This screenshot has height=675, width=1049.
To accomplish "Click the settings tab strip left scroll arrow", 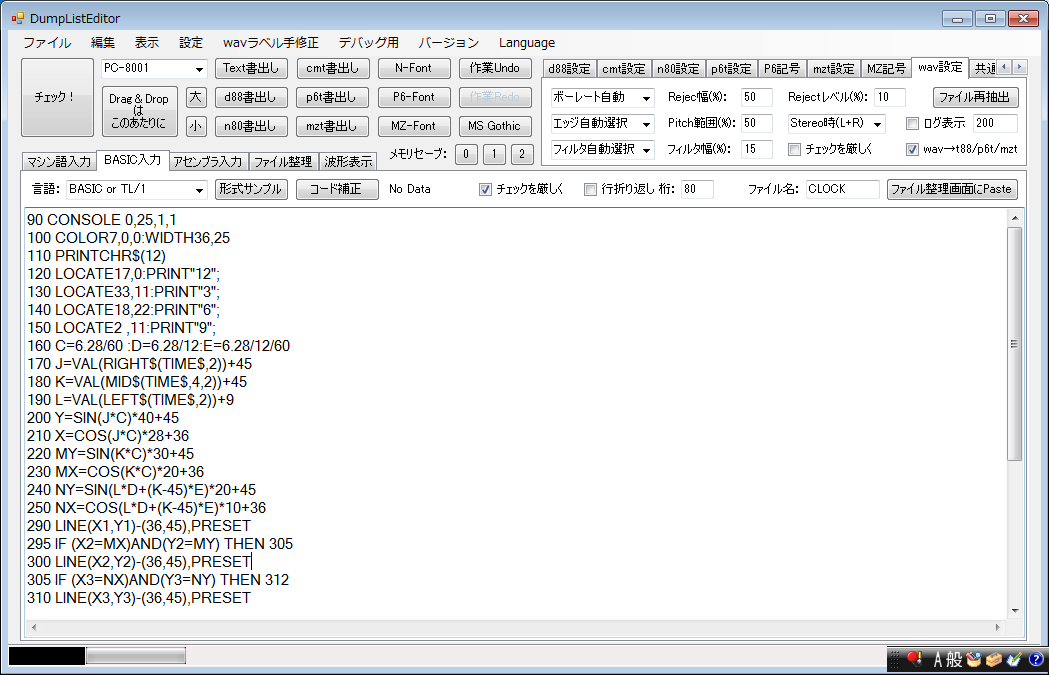I will 1004,67.
